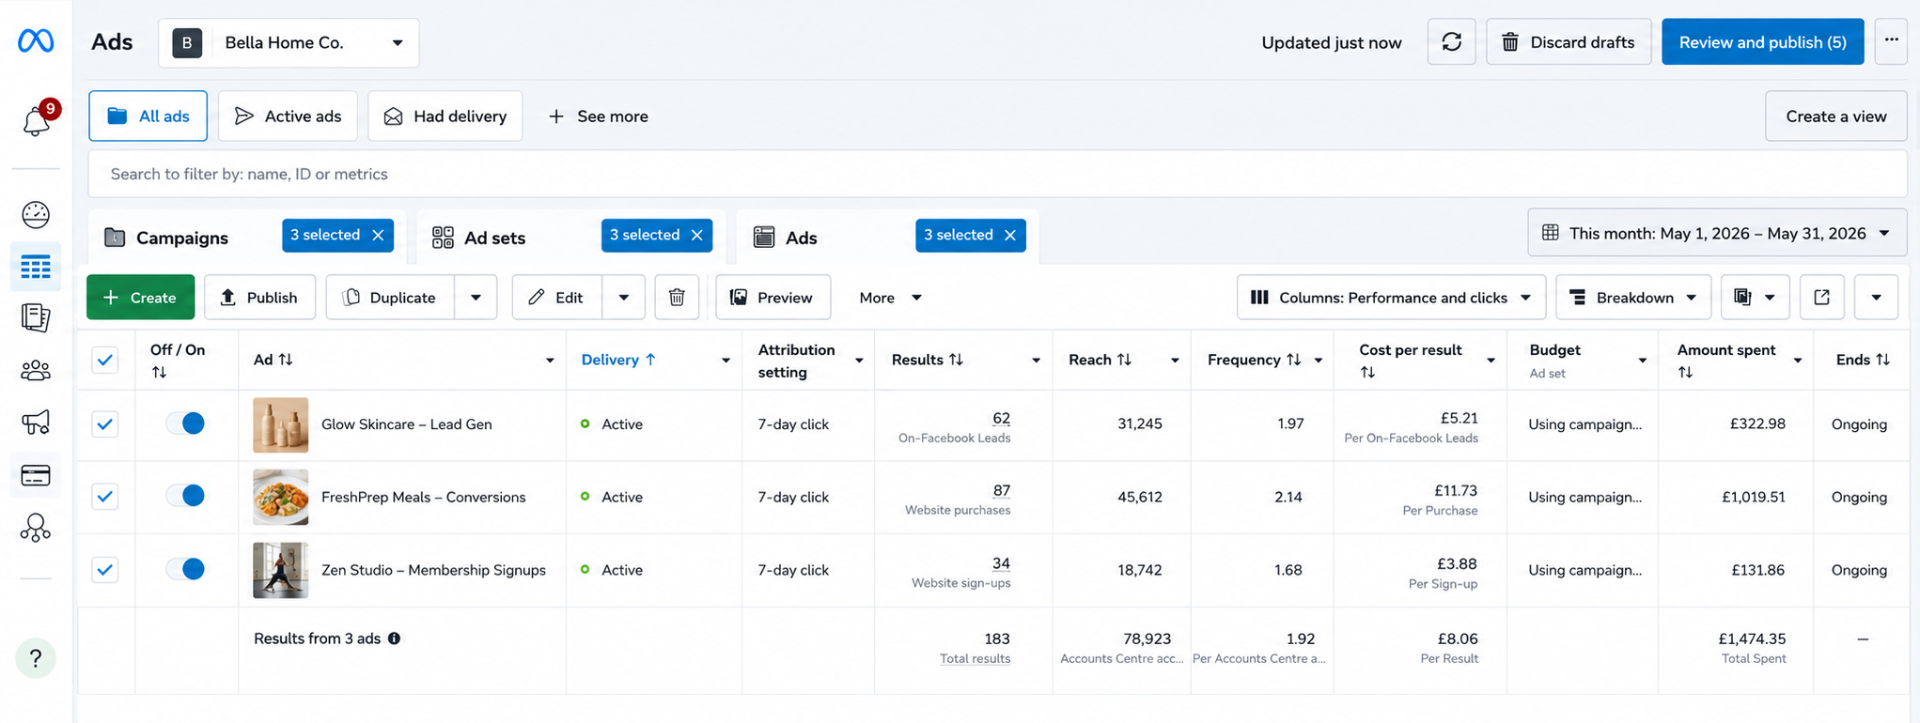Uncheck the Zen Studio – Membership Signups row

point(105,569)
